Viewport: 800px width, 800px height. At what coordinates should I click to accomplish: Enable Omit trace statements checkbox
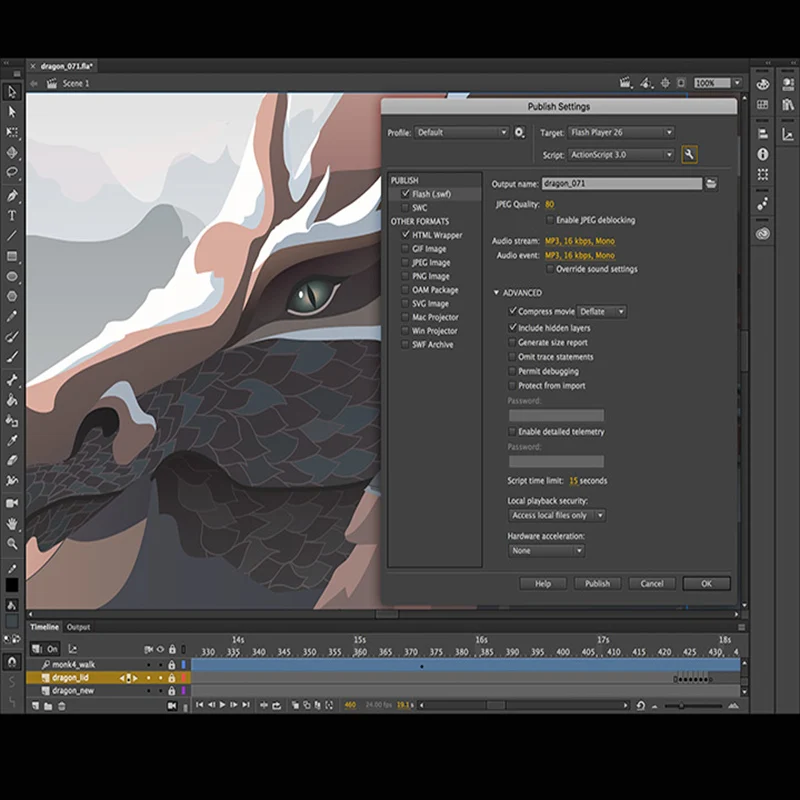pos(513,356)
